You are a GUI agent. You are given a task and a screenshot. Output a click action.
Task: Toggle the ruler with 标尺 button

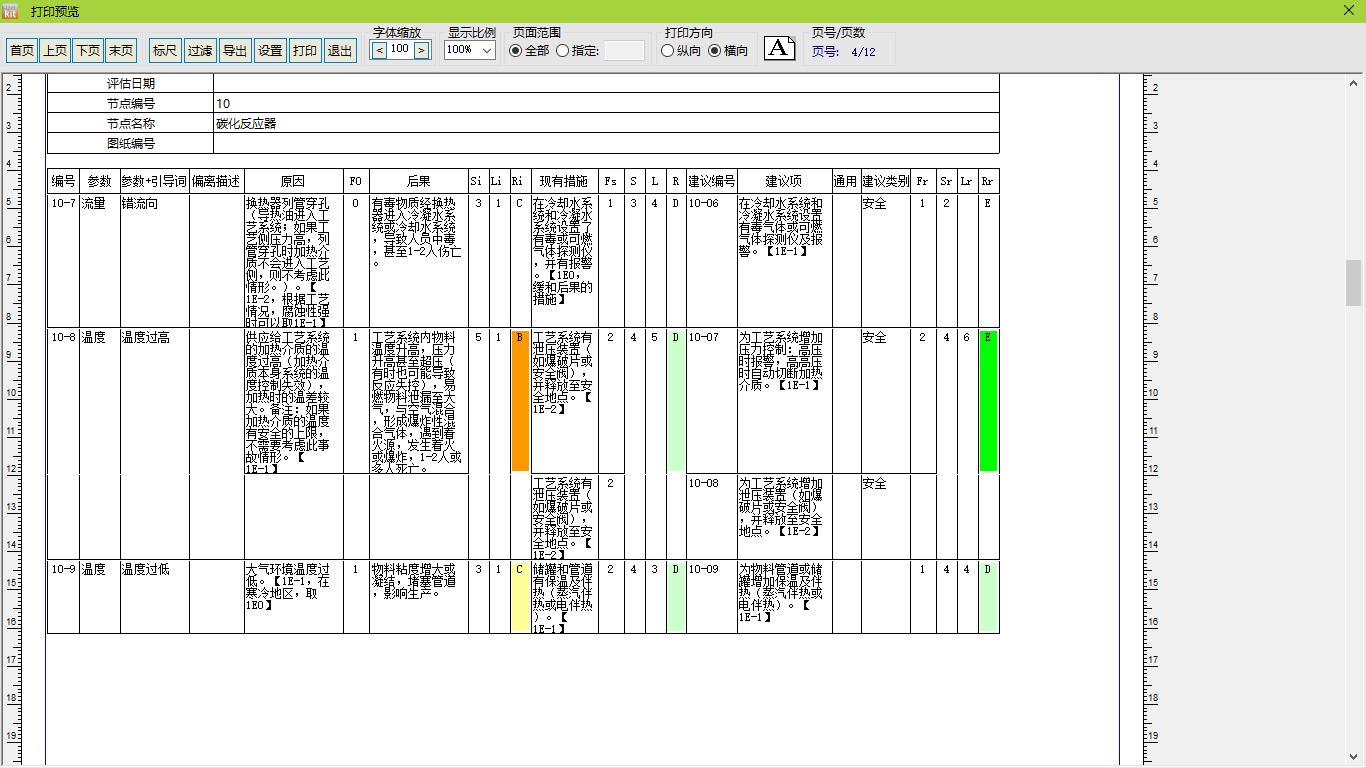point(165,50)
